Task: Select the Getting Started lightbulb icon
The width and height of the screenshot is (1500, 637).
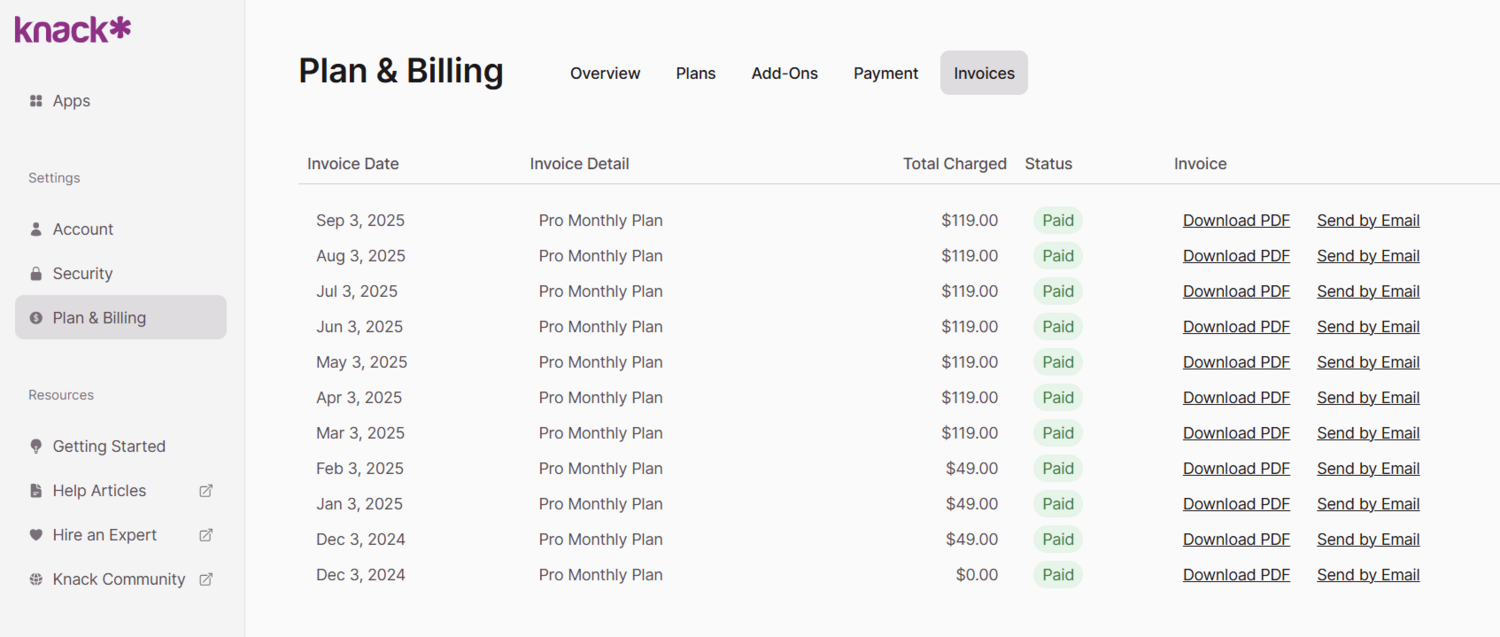Action: coord(37,446)
